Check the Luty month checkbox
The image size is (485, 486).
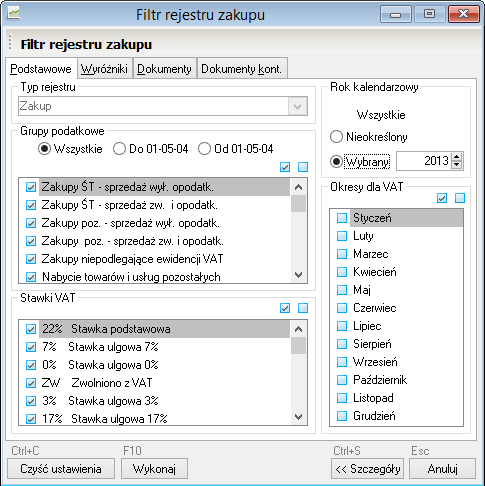coord(342,236)
